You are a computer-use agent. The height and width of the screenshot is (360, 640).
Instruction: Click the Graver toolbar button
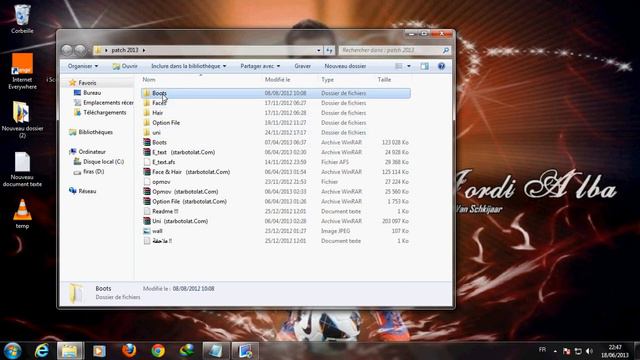pyautogui.click(x=302, y=66)
